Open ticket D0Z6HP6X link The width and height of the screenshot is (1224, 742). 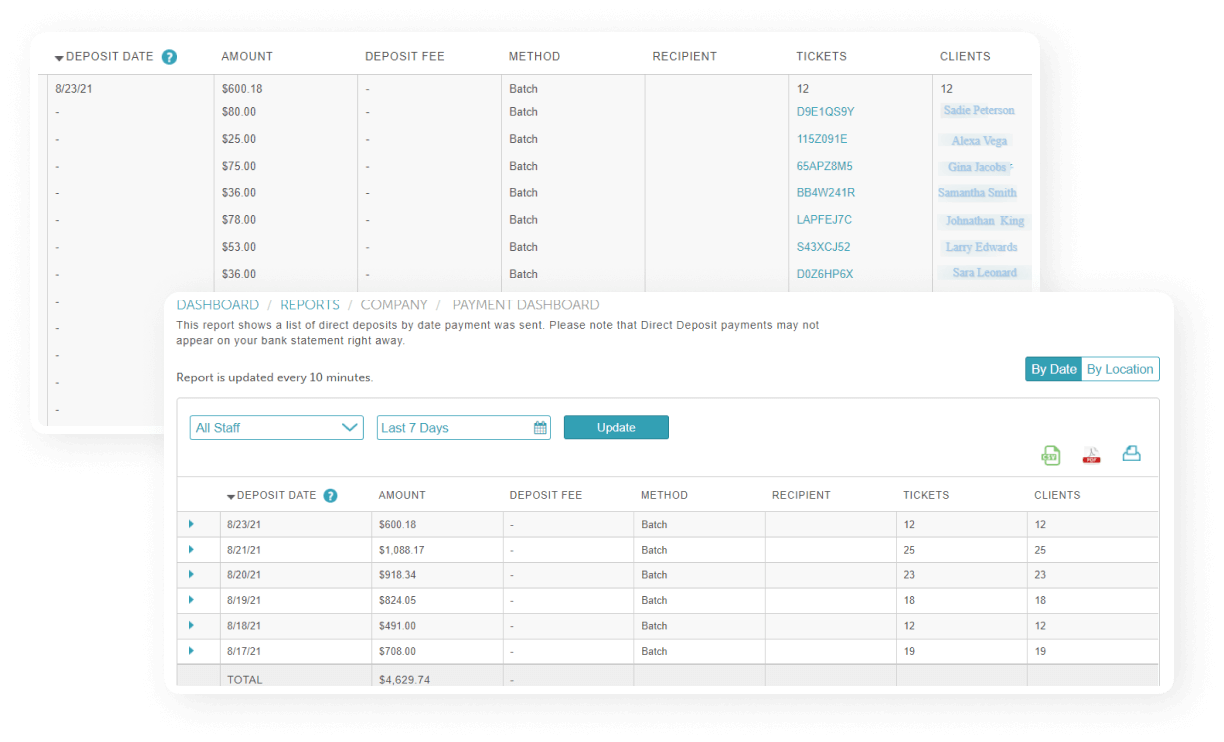click(825, 273)
